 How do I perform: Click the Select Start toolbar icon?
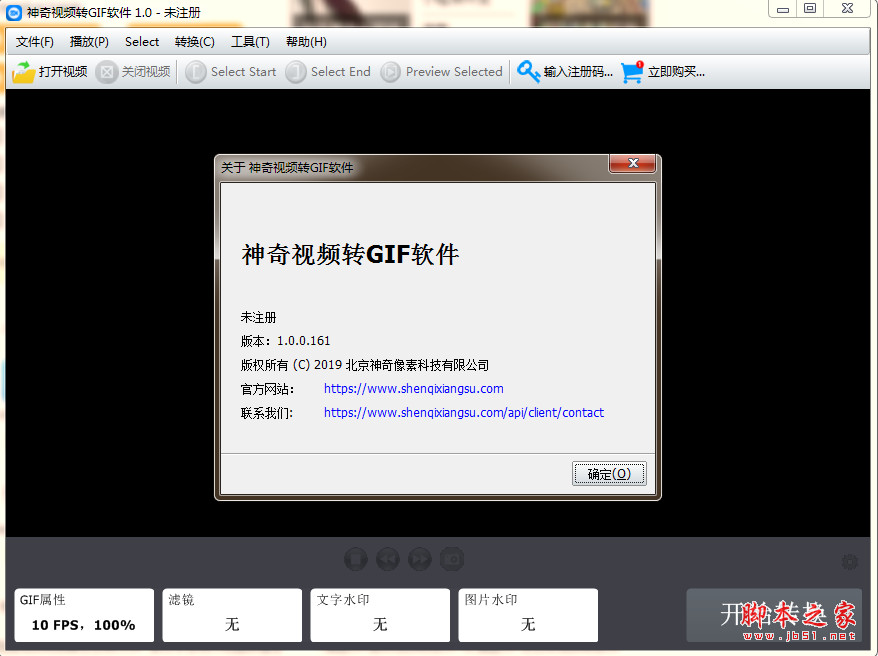tap(196, 71)
